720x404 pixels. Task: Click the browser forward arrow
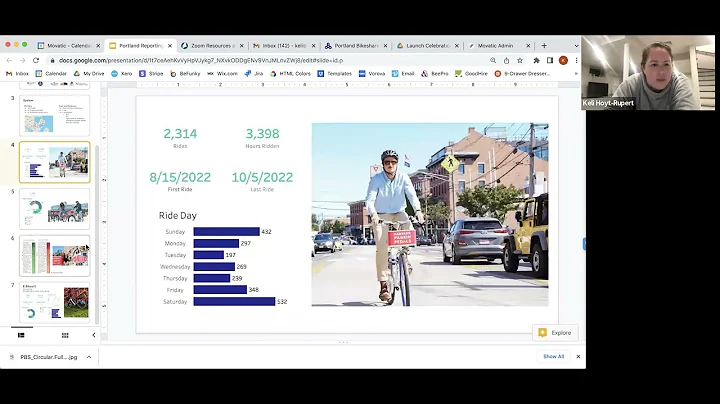[x=22, y=60]
